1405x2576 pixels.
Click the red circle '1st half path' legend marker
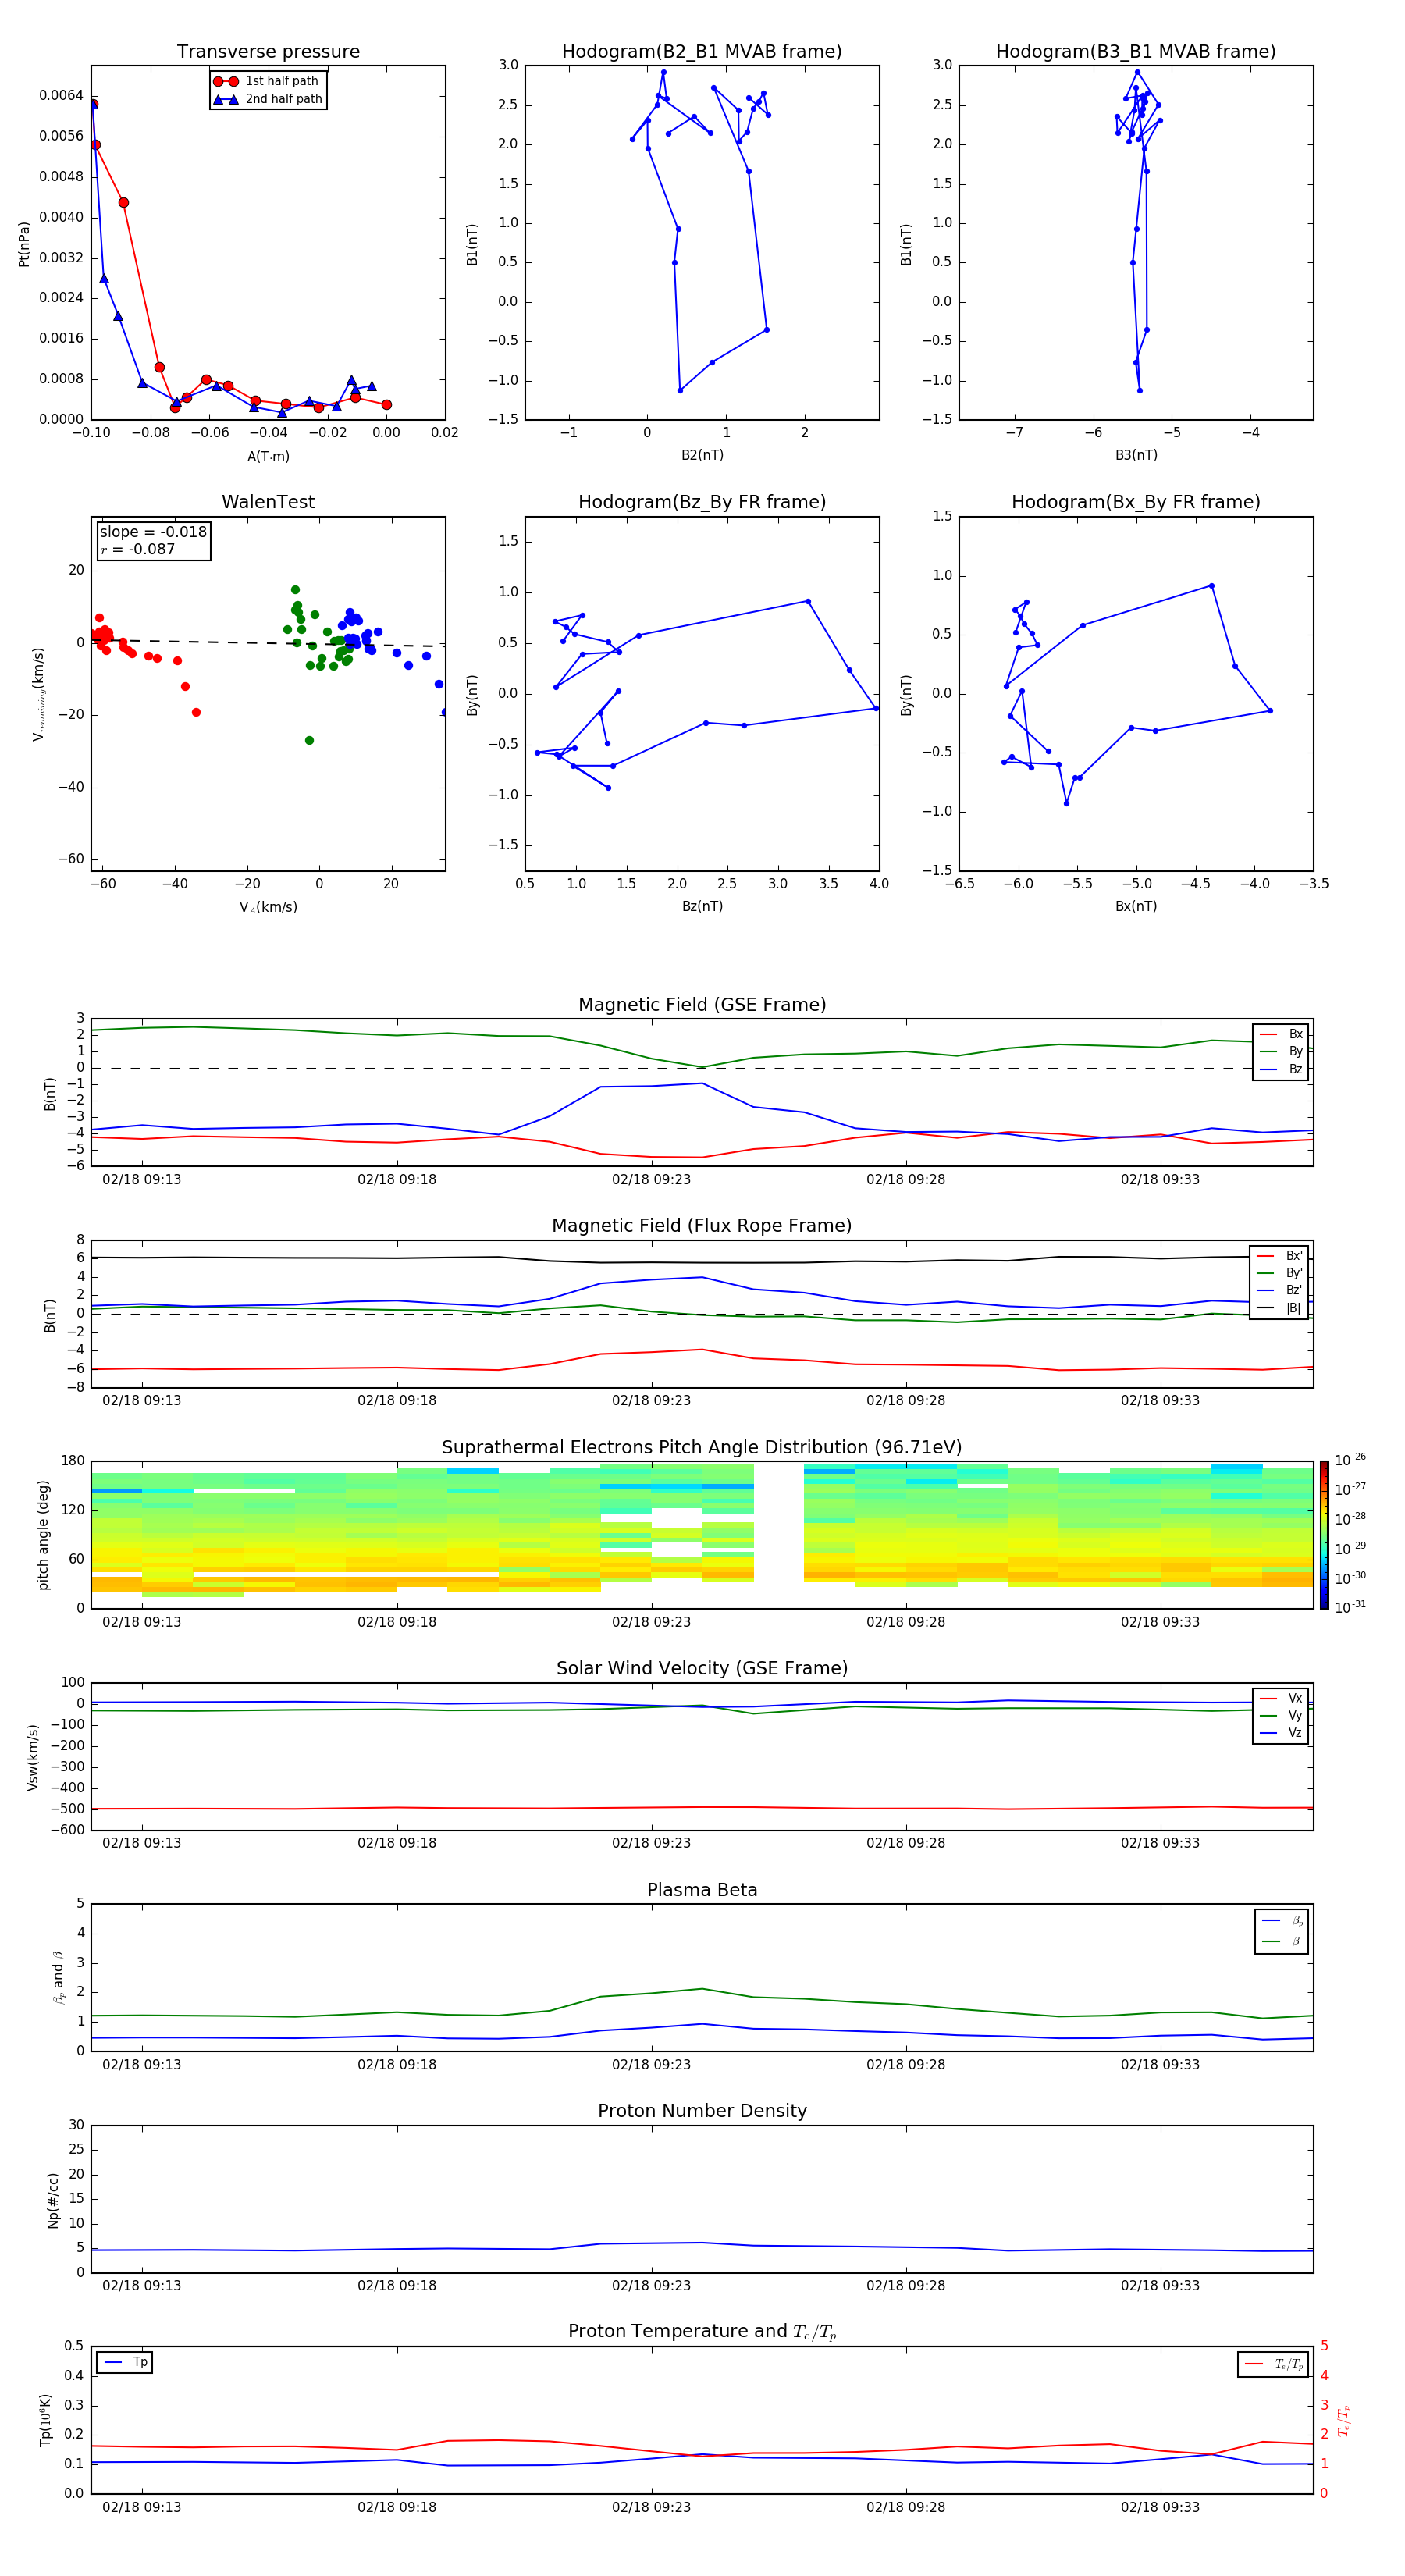(225, 82)
